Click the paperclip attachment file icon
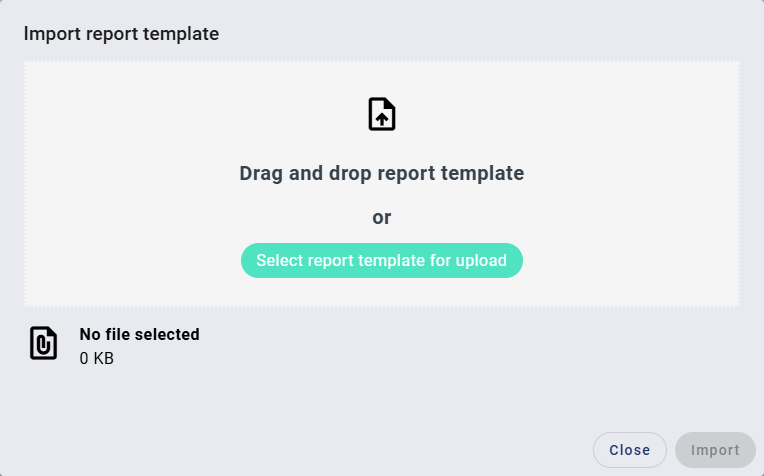The width and height of the screenshot is (764, 476). click(x=43, y=343)
